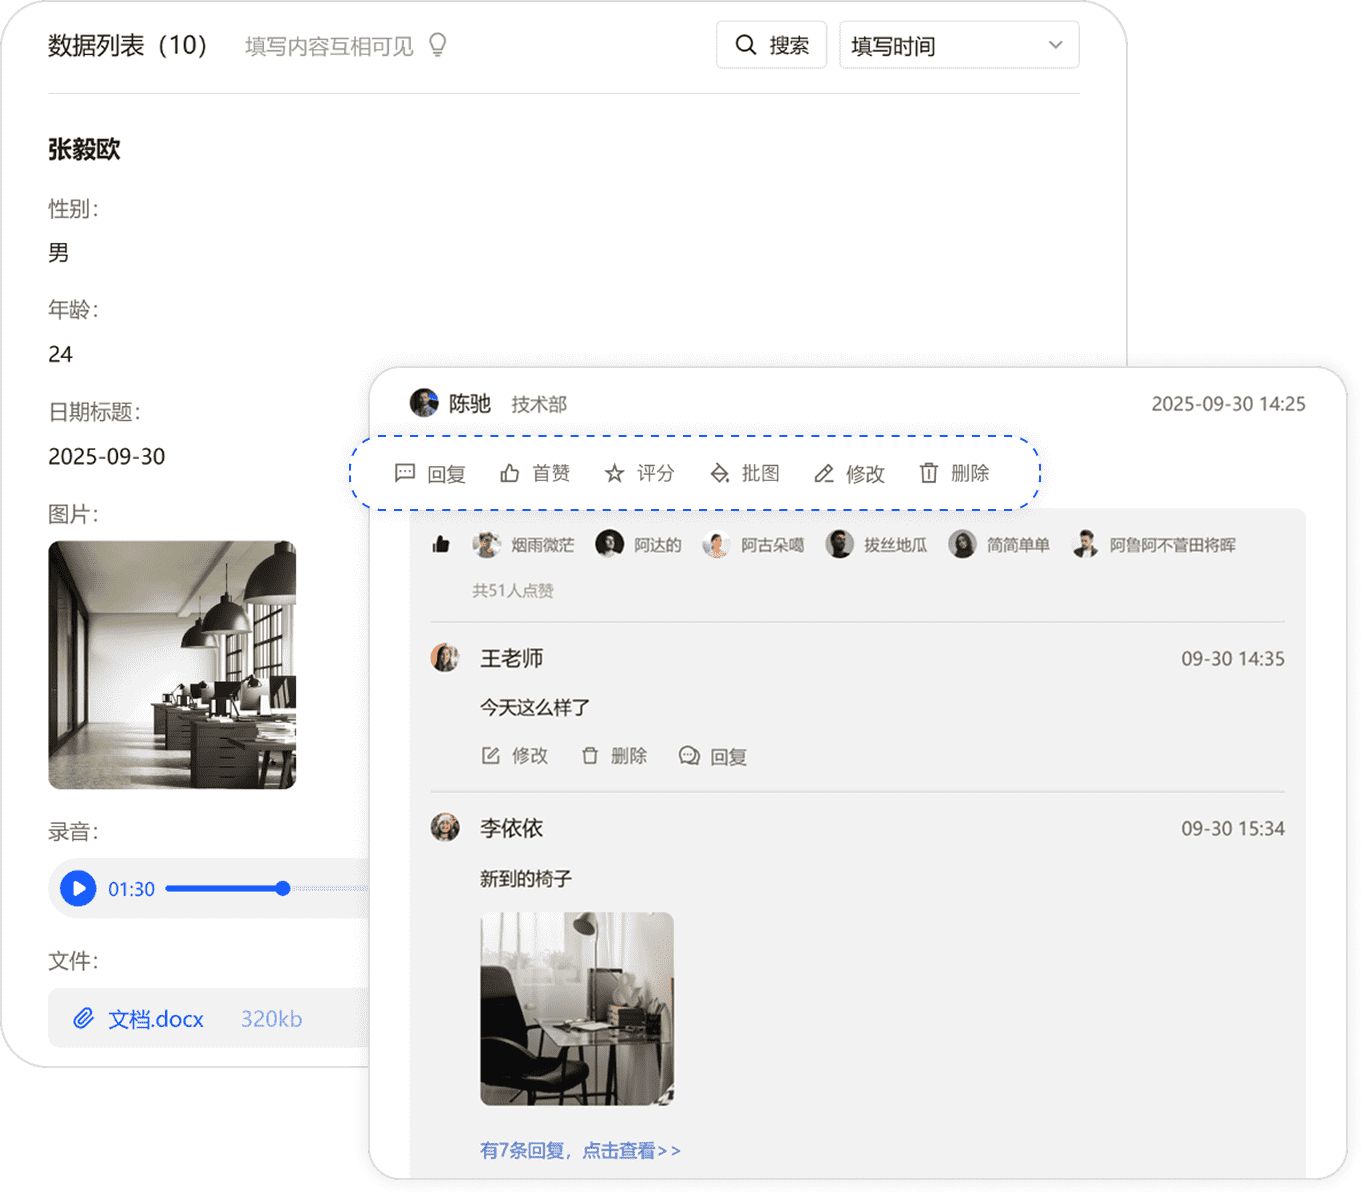Open the office photo thumbnail
The image size is (1368, 1200).
pyautogui.click(x=172, y=665)
